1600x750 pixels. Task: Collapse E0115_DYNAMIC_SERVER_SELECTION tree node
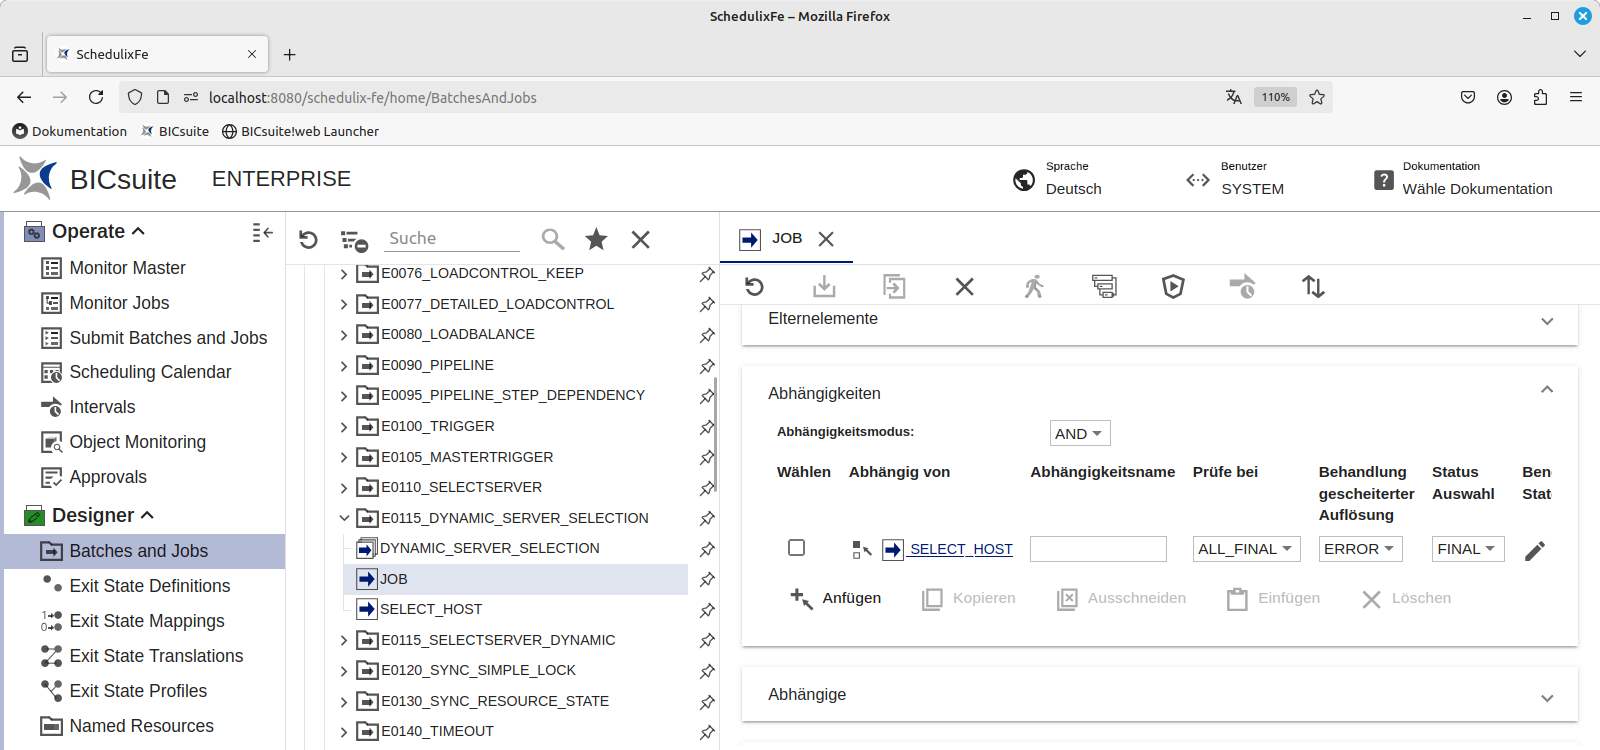tap(343, 518)
